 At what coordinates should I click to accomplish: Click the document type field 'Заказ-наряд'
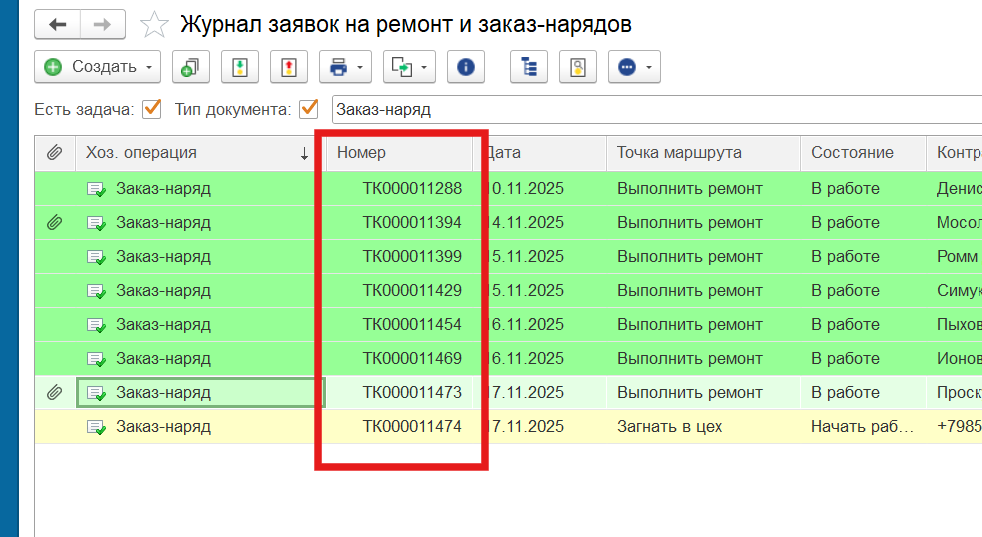point(650,109)
